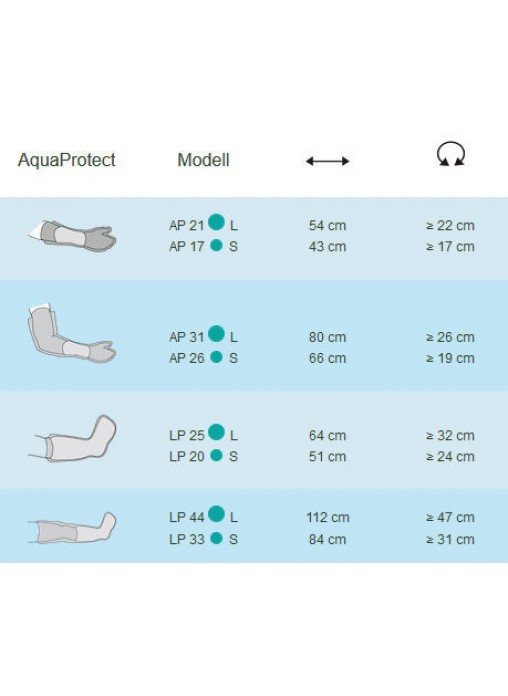Click the lower leg protector illustration
Screen dimensions: 508x696
72,439
